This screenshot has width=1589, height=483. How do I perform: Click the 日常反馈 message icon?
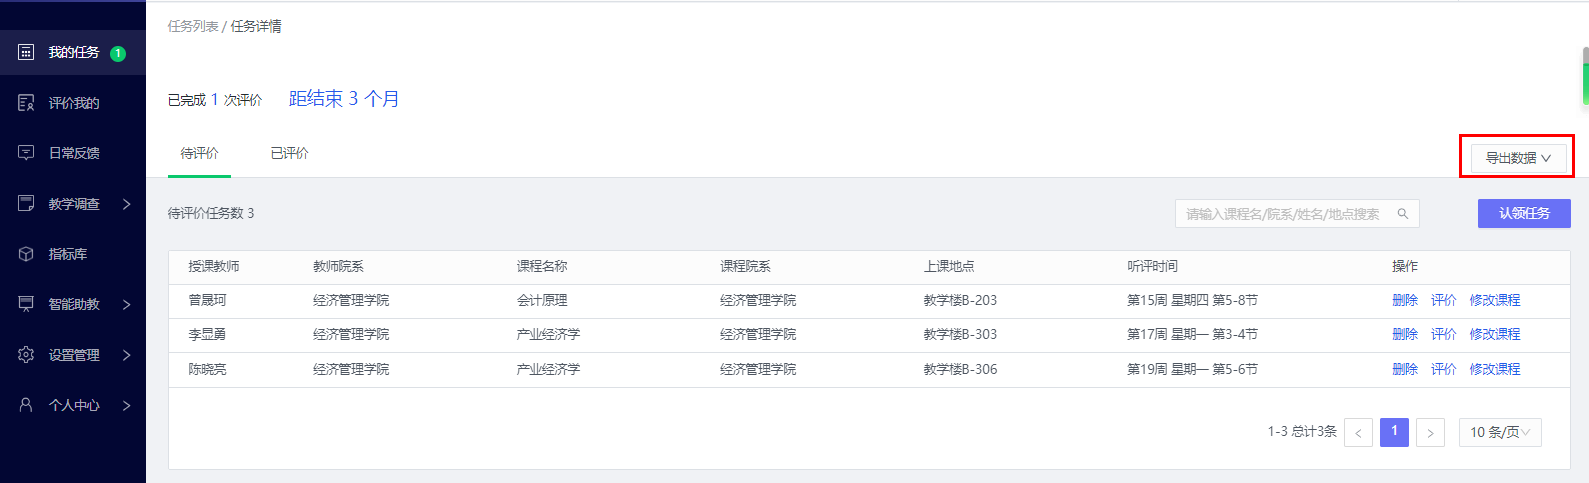[27, 153]
